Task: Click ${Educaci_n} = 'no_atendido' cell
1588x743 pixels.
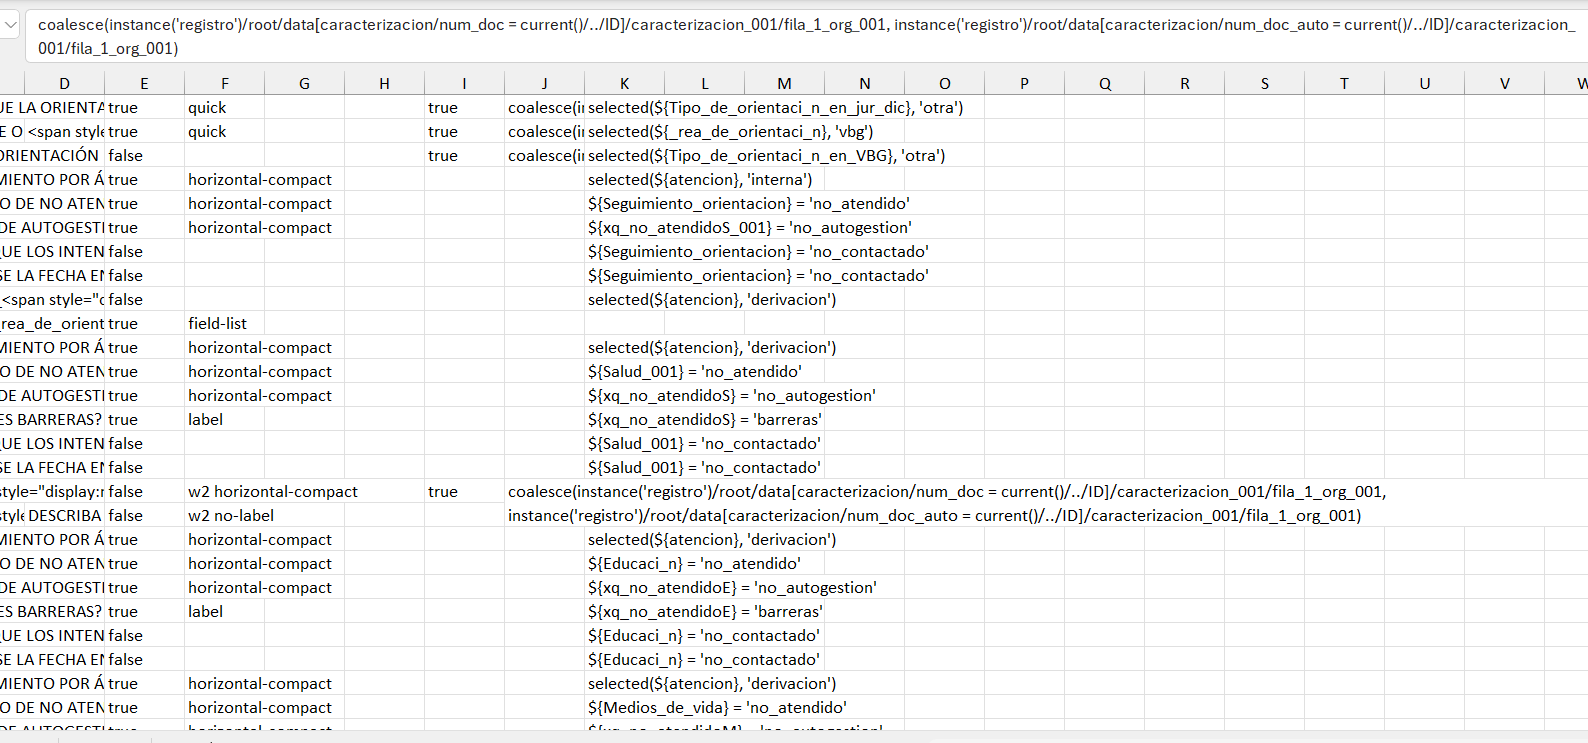Action: pyautogui.click(x=694, y=563)
